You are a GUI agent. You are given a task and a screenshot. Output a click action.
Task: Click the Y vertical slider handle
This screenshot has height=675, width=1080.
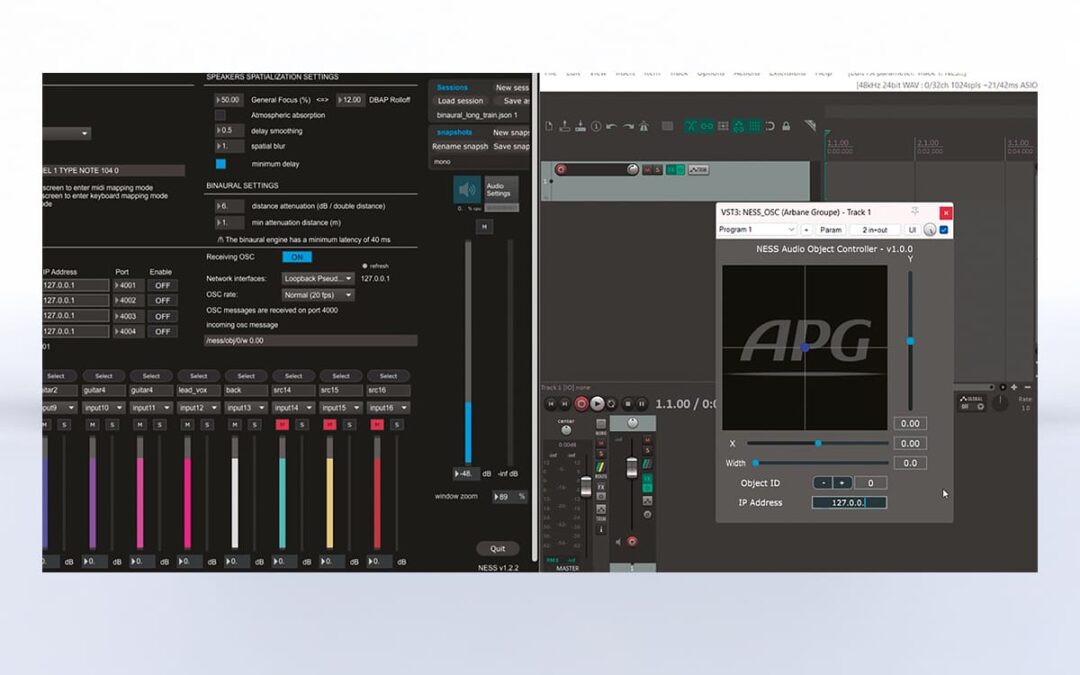click(910, 341)
